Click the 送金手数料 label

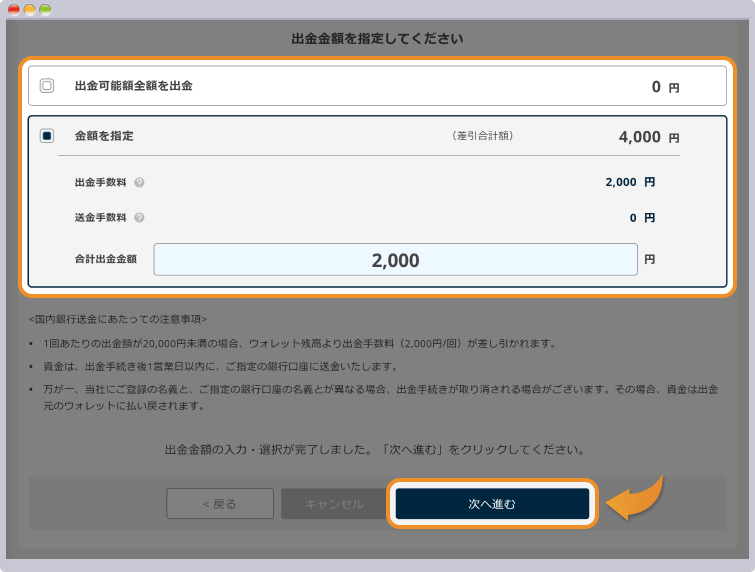point(100,218)
